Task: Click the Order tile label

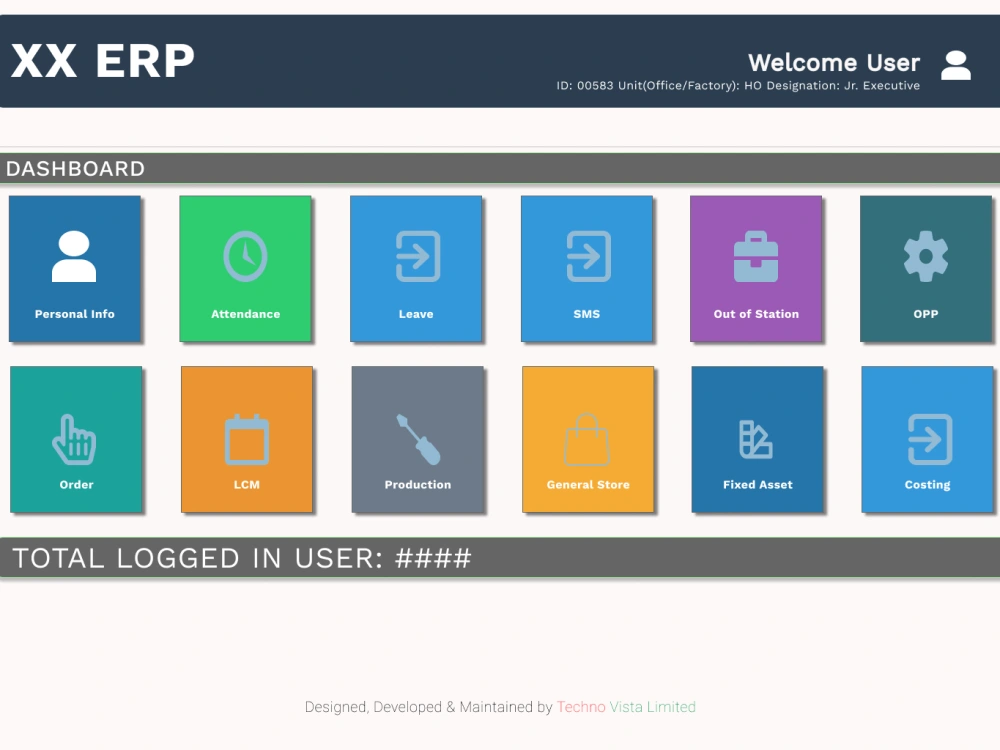Action: click(77, 485)
